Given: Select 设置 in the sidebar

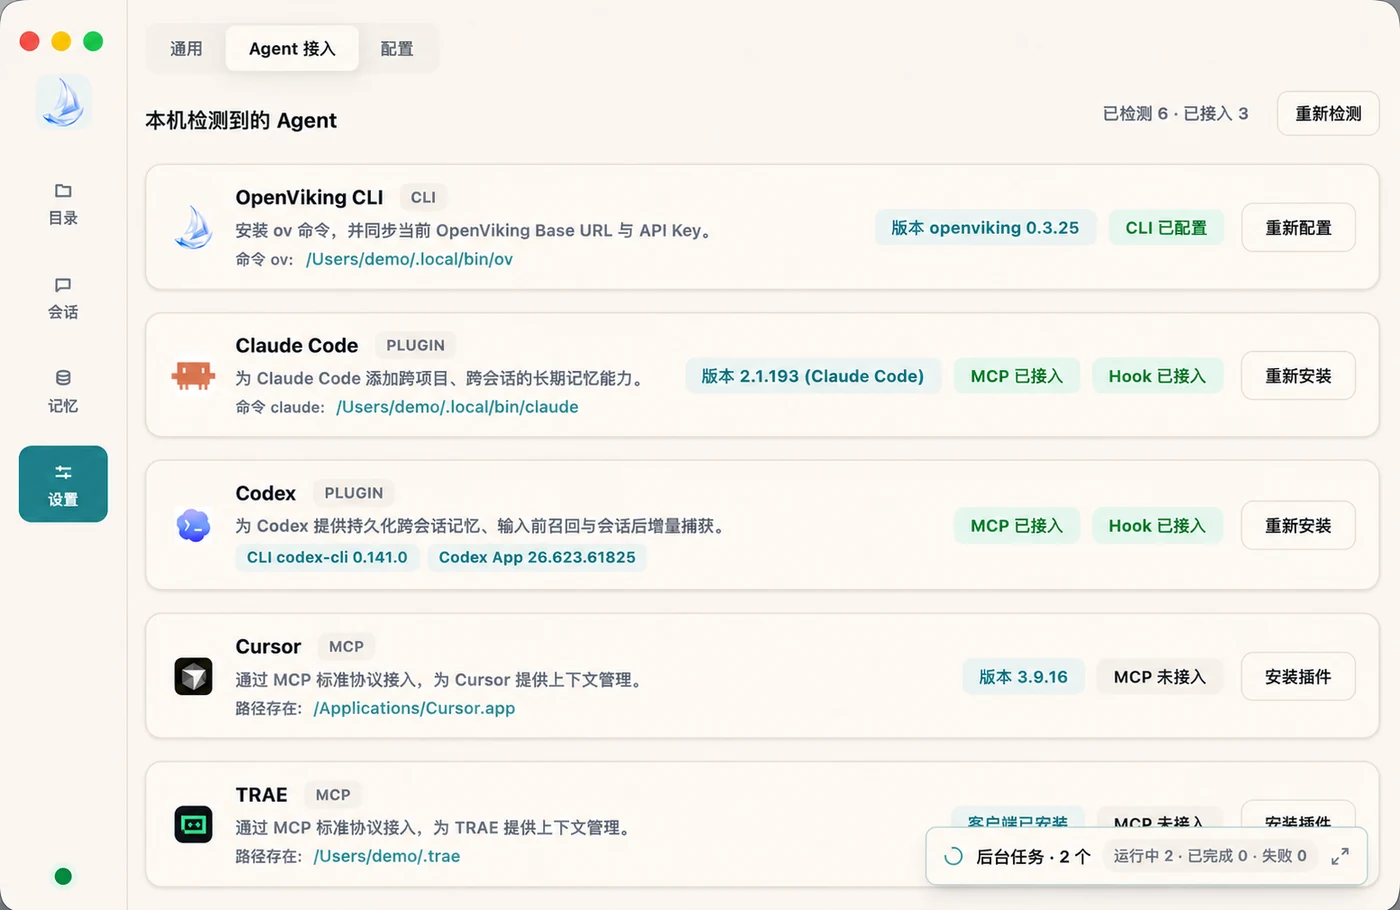Looking at the screenshot, I should click(63, 484).
